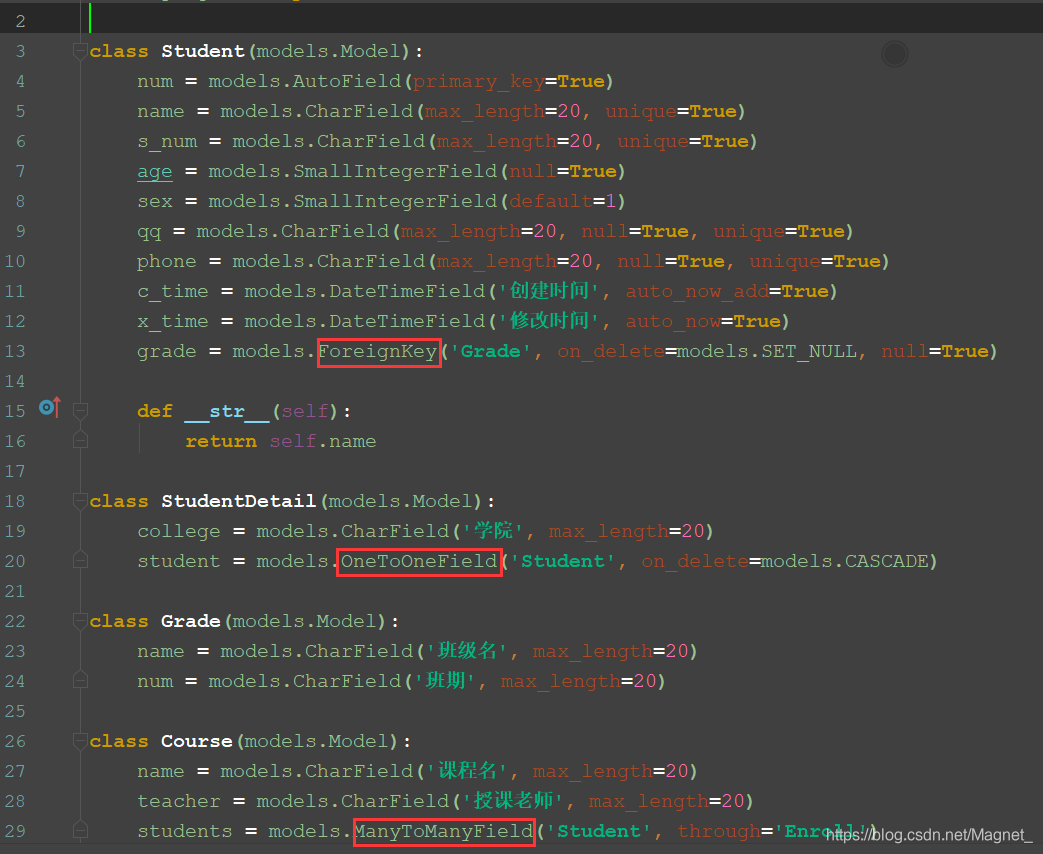Click the underlined age variable
The width and height of the screenshot is (1043, 854).
click(x=154, y=172)
